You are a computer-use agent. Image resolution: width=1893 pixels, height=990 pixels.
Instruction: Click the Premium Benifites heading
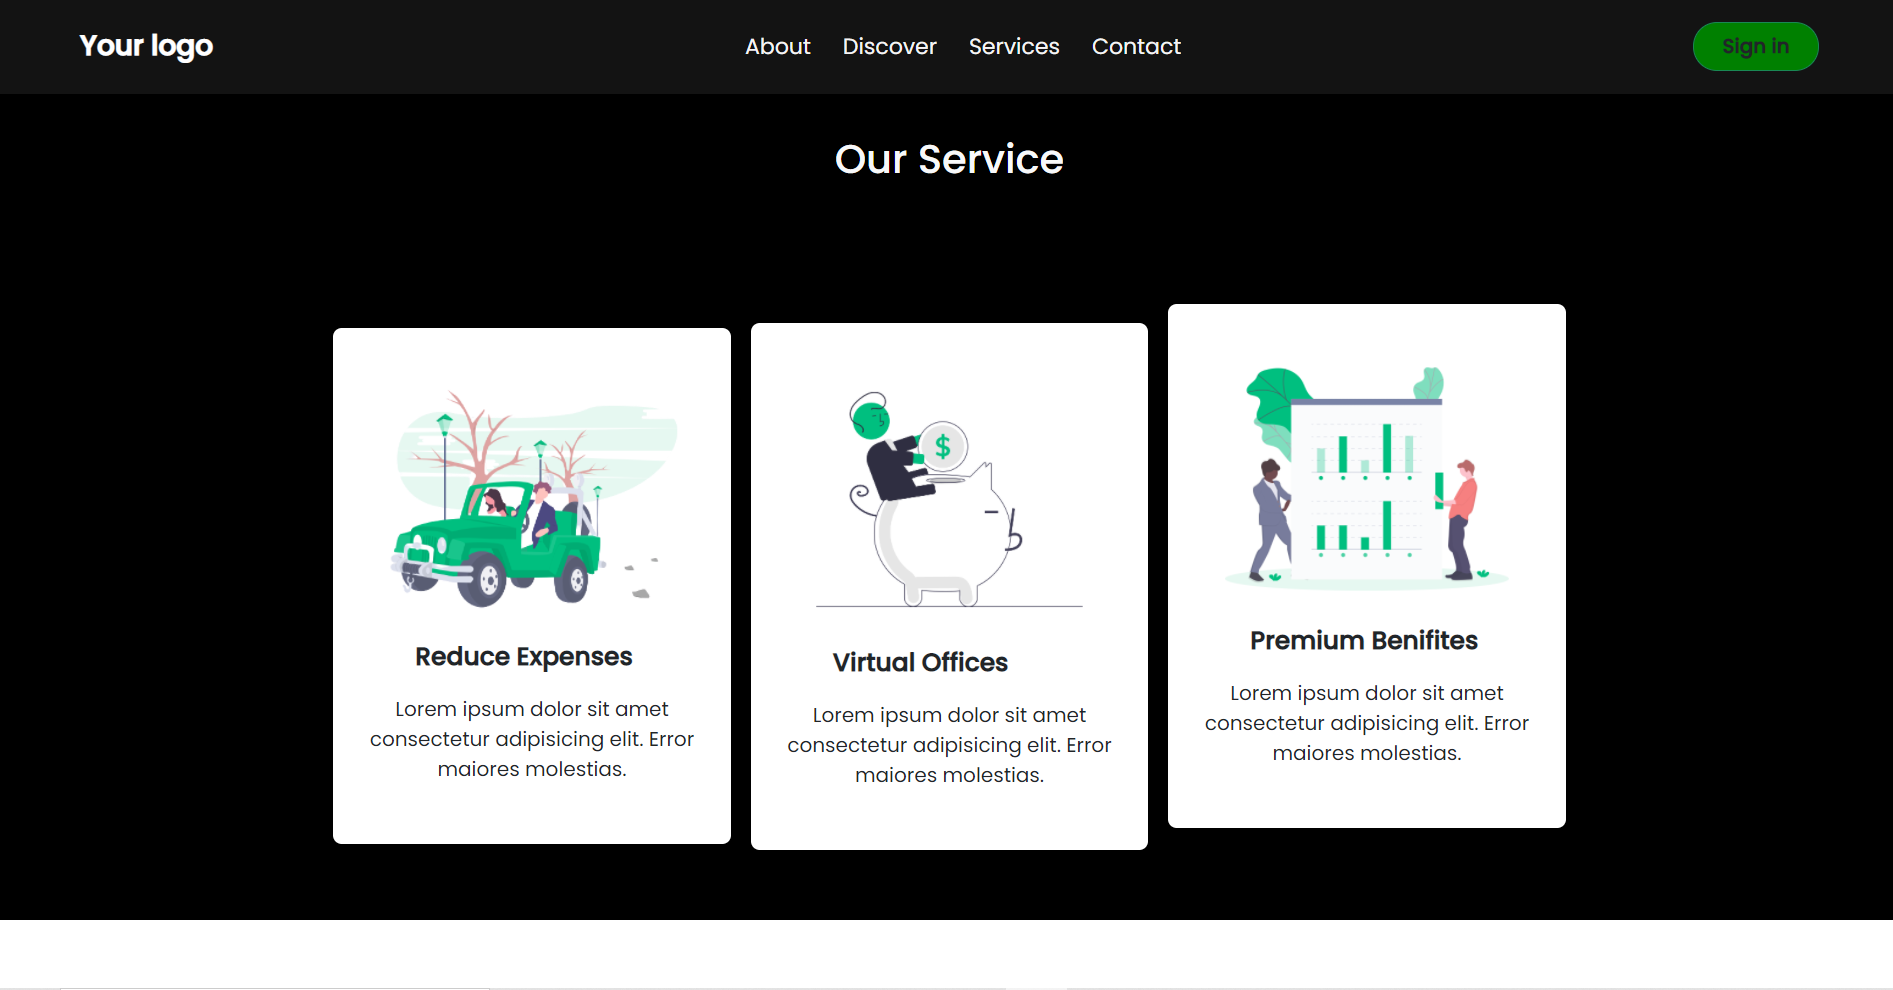pyautogui.click(x=1364, y=641)
